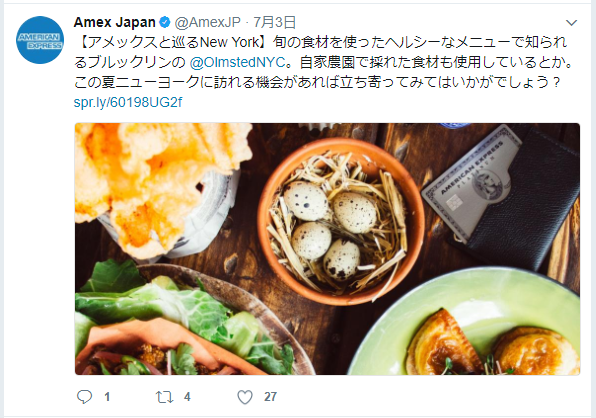Screen dimensions: 596x418
Task: Like the tweet with the heart icon
Action: click(x=245, y=397)
